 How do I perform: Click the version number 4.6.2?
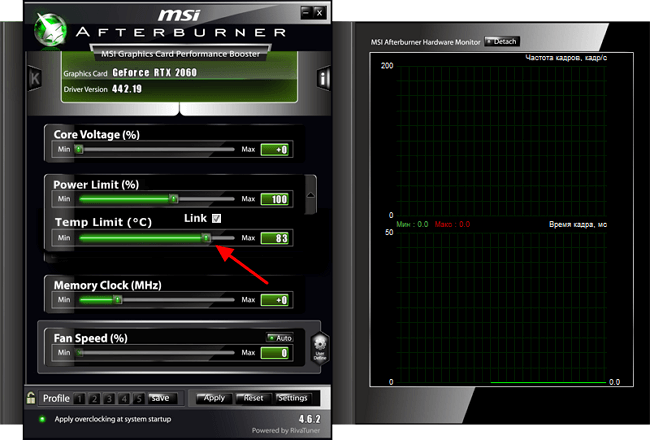pos(309,419)
